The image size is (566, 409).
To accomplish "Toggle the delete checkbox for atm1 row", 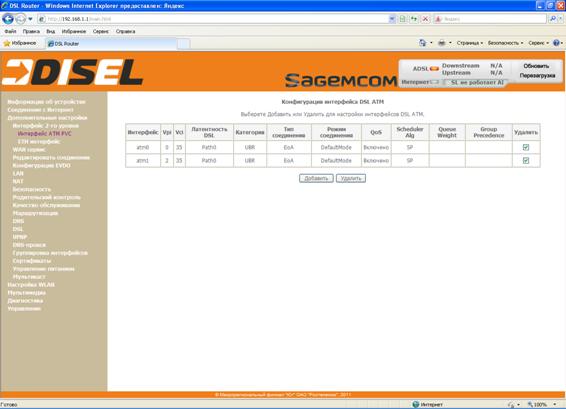I will click(526, 161).
